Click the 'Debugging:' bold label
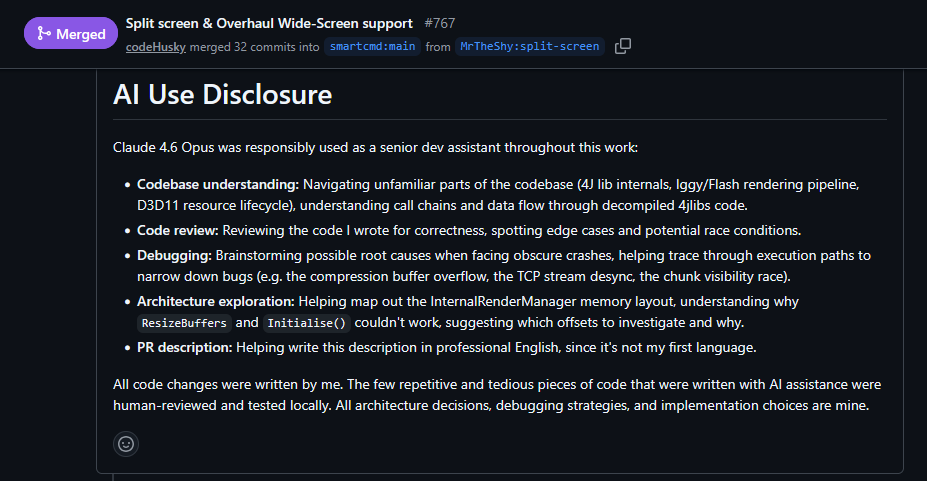The image size is (927, 481). coord(174,255)
